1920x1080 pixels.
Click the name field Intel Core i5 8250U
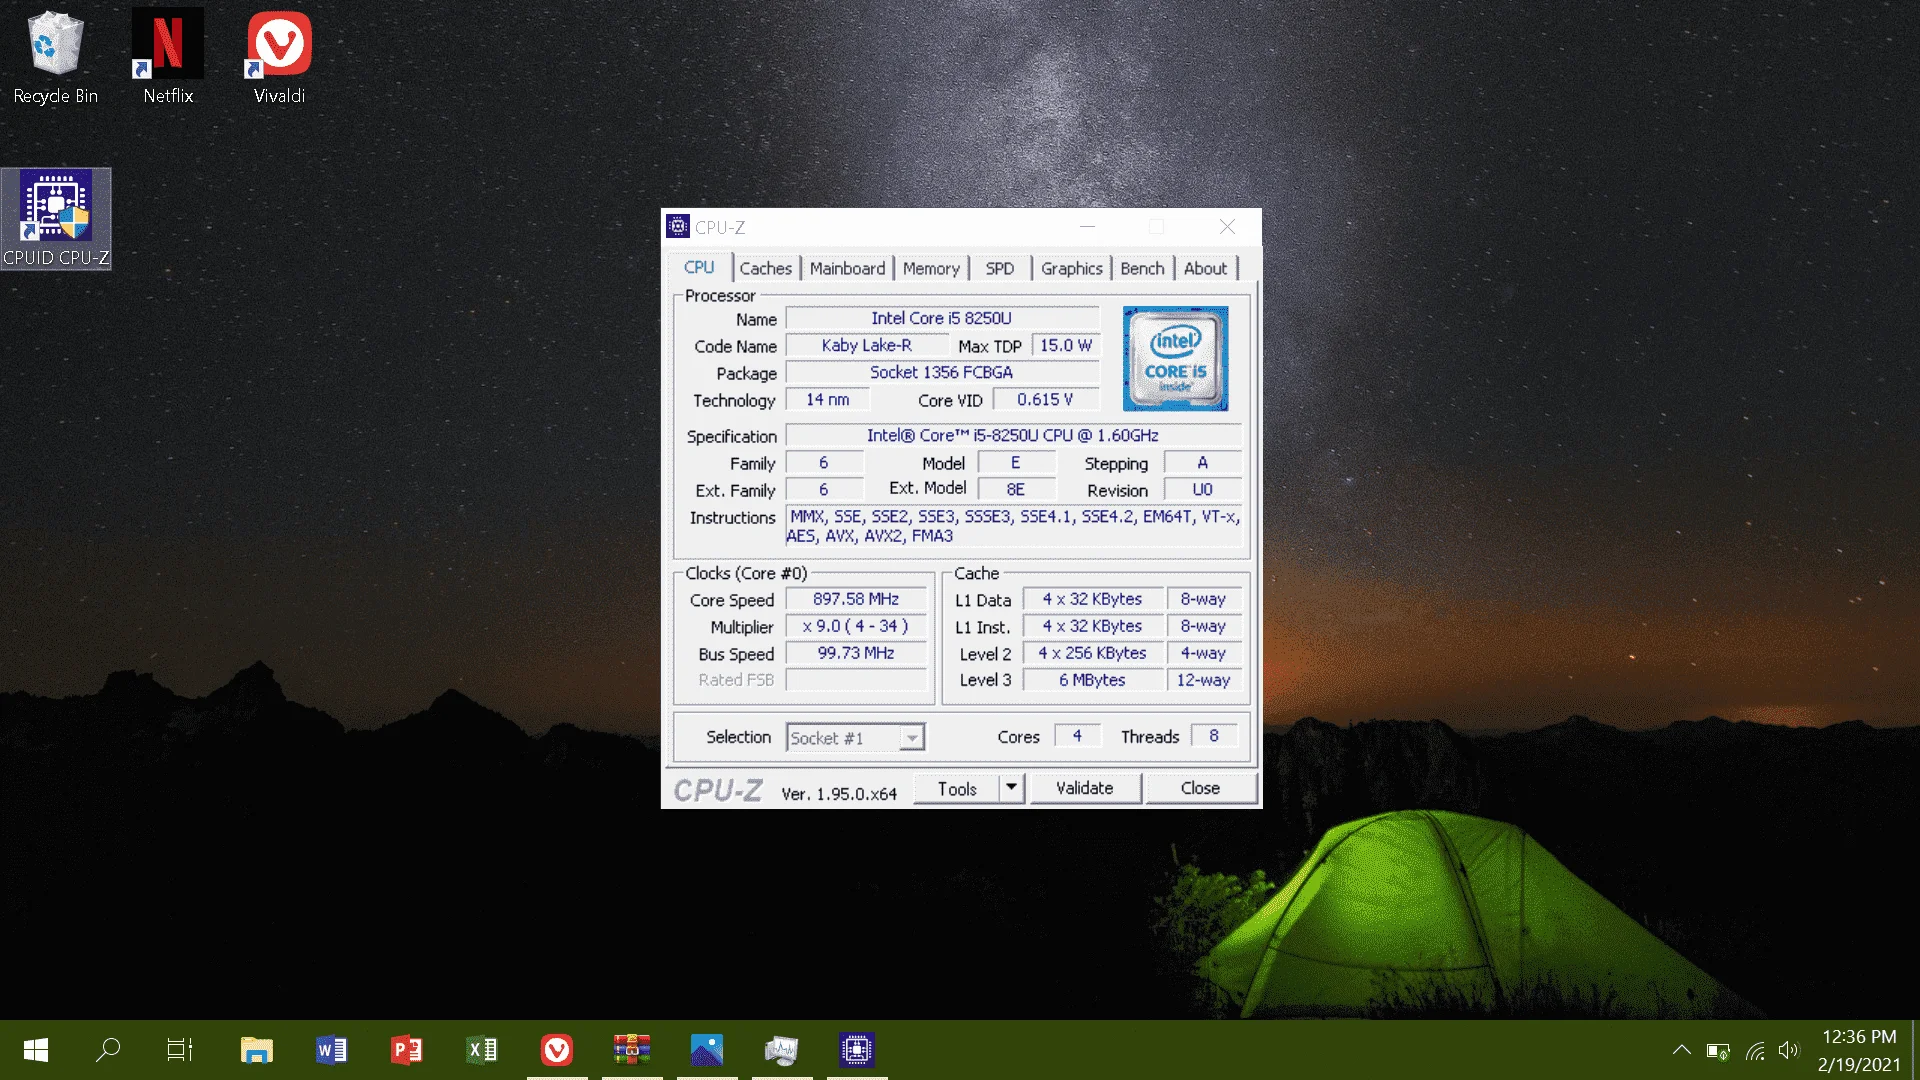click(941, 318)
